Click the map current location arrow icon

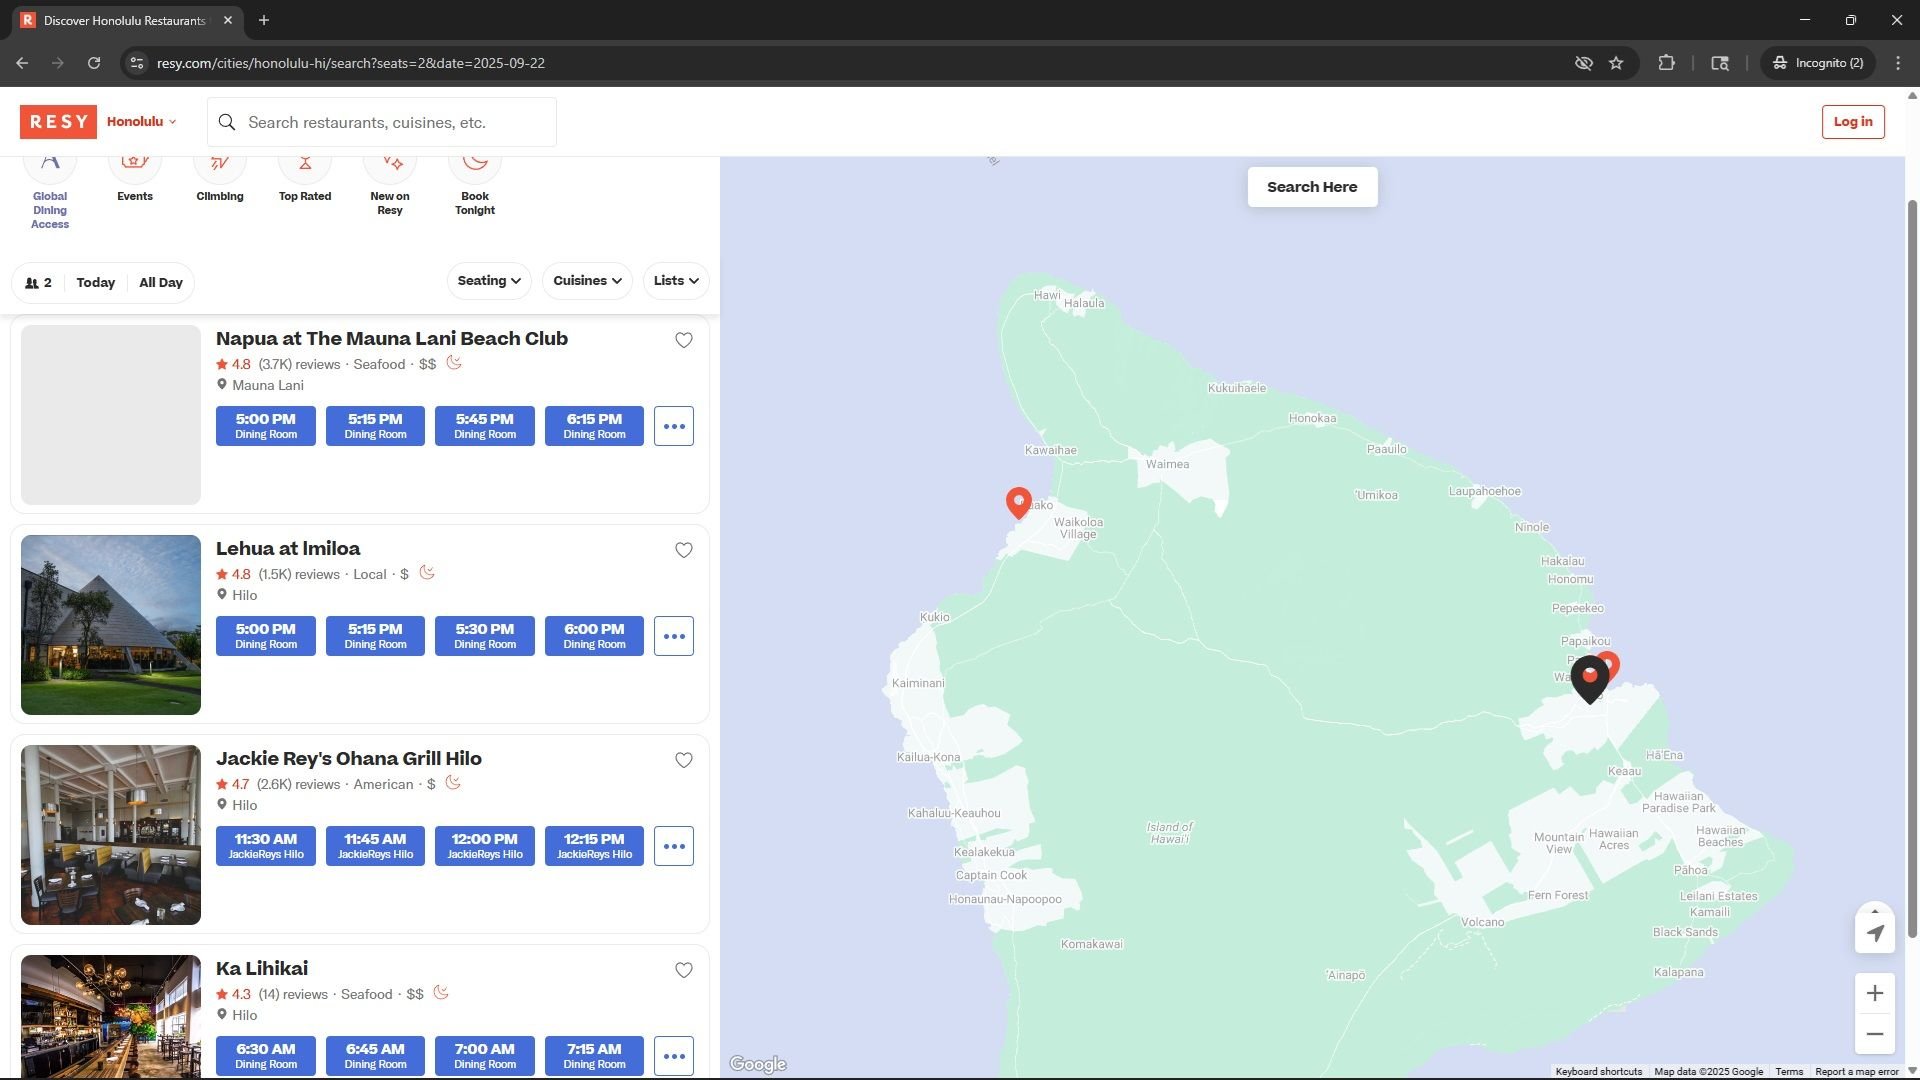coord(1875,932)
